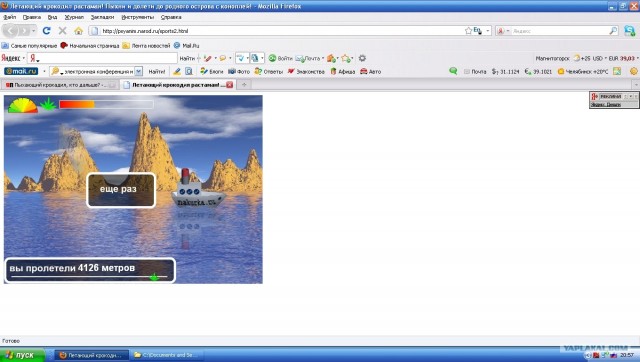Click the rainbow gauge icon in game

pyautogui.click(x=23, y=105)
